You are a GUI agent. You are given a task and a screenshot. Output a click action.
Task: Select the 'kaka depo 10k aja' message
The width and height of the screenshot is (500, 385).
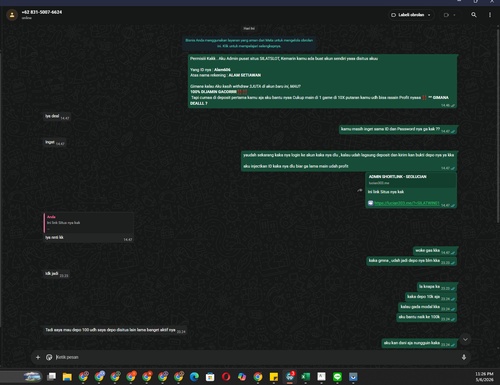tap(430, 297)
